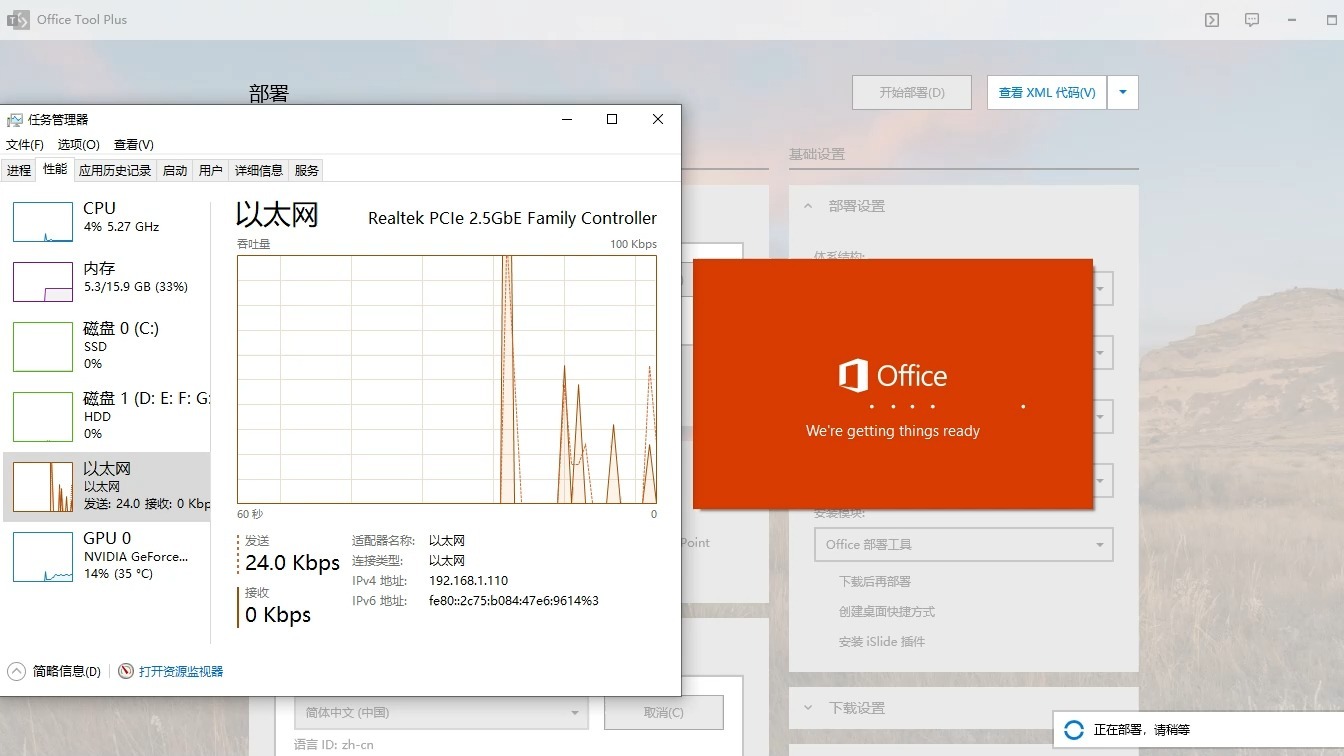Click the IPv6 address fe80::2c75 text
The width and height of the screenshot is (1344, 756).
[514, 601]
